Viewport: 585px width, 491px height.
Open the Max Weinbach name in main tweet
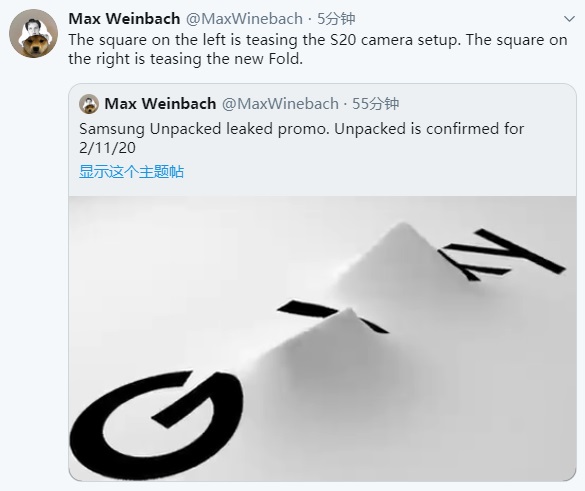[124, 19]
